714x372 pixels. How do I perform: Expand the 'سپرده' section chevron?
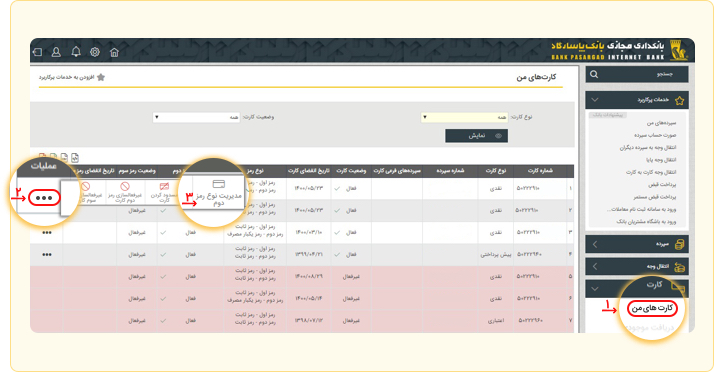[595, 245]
